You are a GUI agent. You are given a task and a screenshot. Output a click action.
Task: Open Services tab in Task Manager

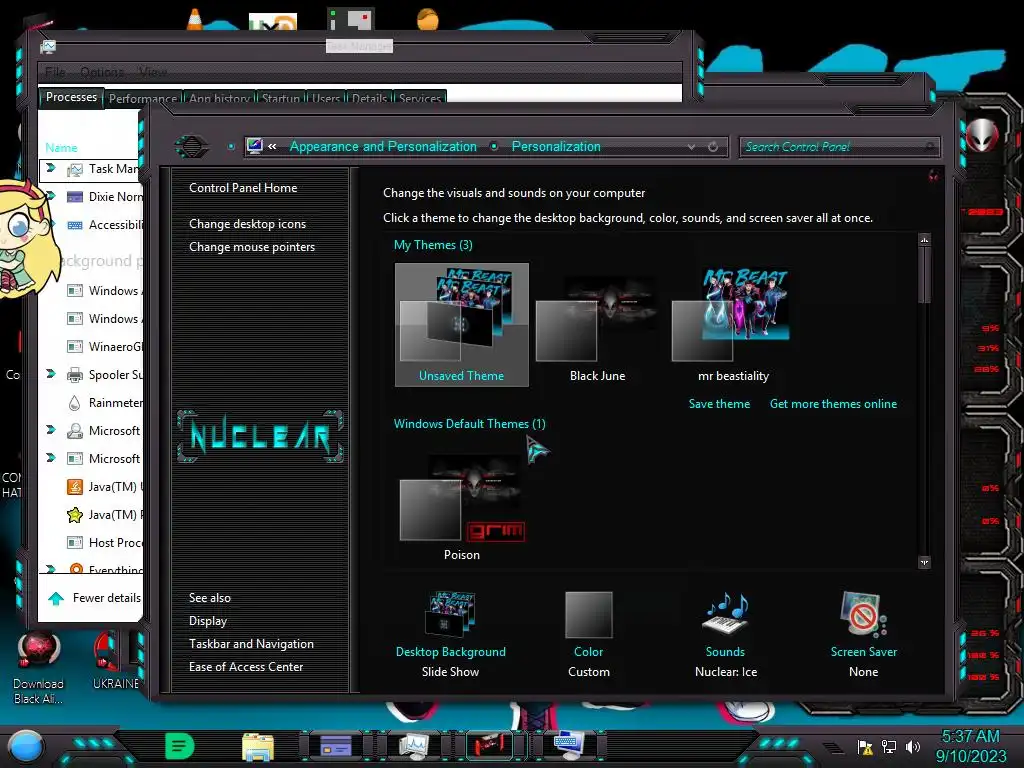420,98
